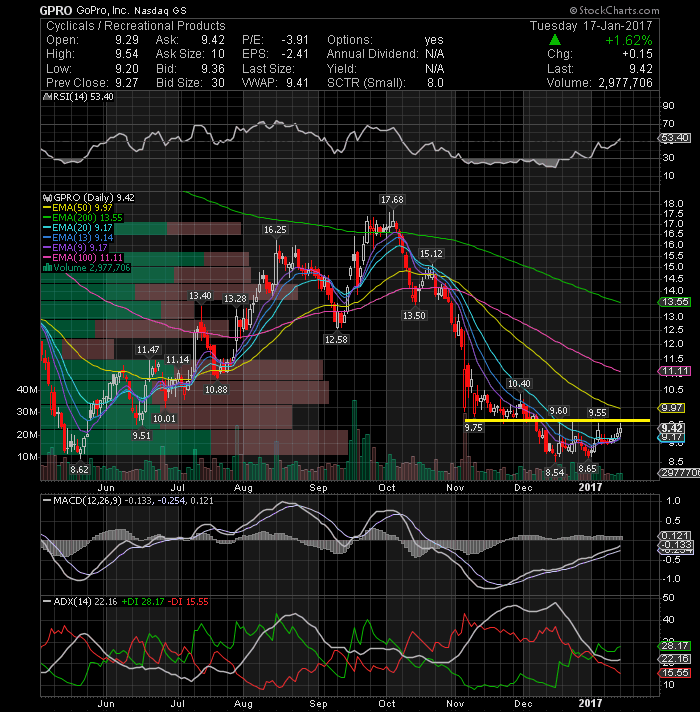Click the 13.50 low price label

coord(414,315)
